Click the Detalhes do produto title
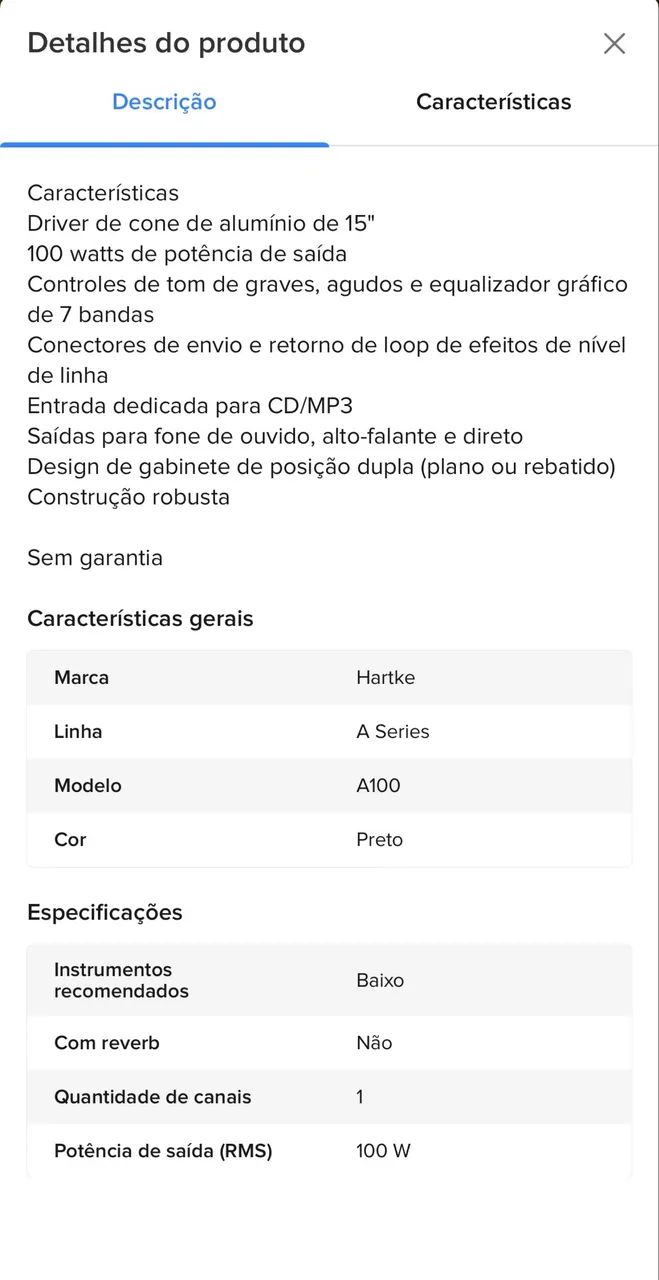659x1280 pixels. 166,43
